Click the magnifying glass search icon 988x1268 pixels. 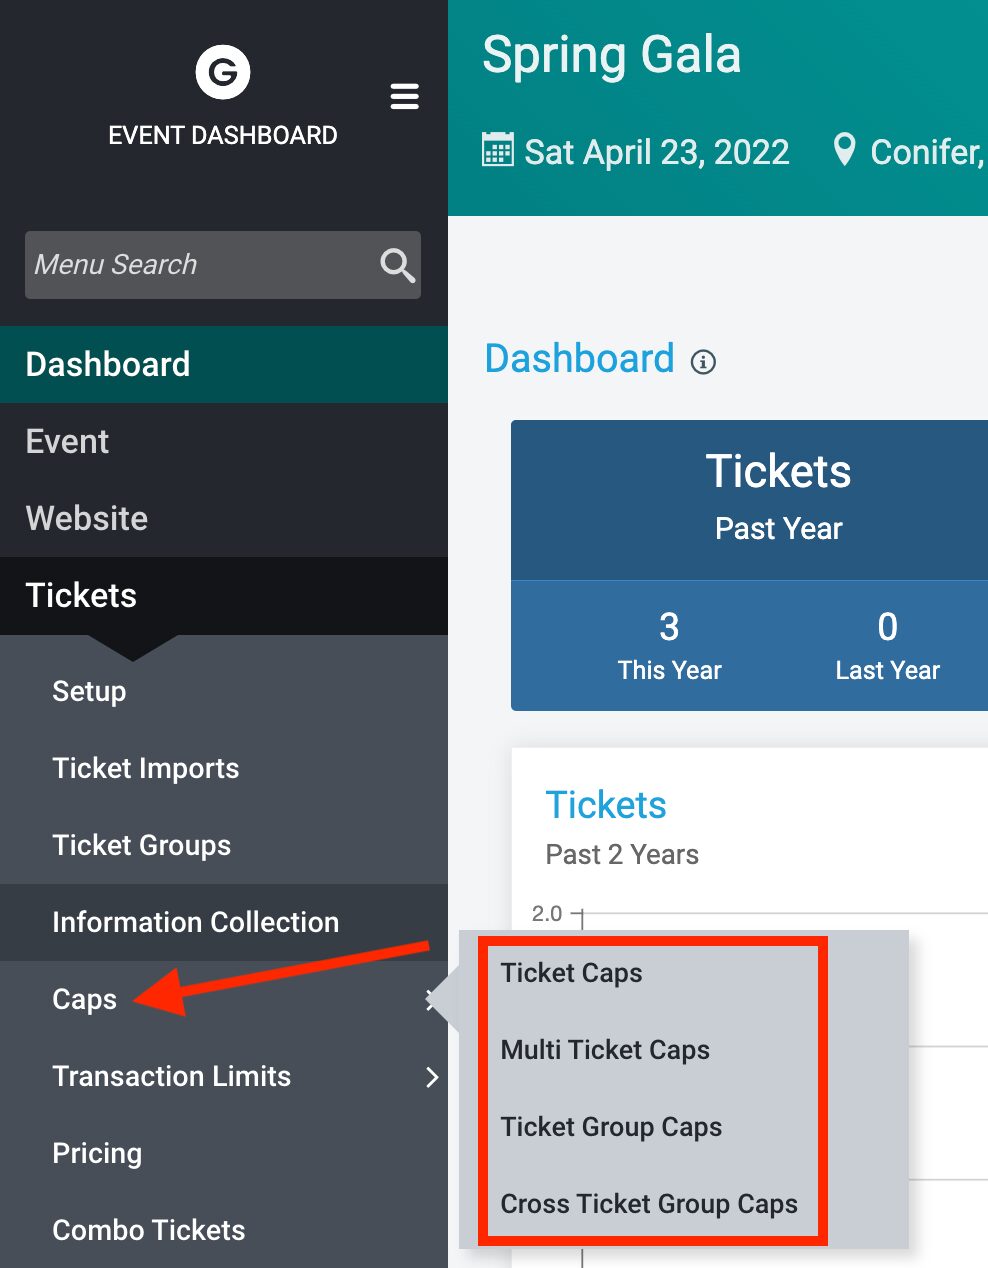396,265
